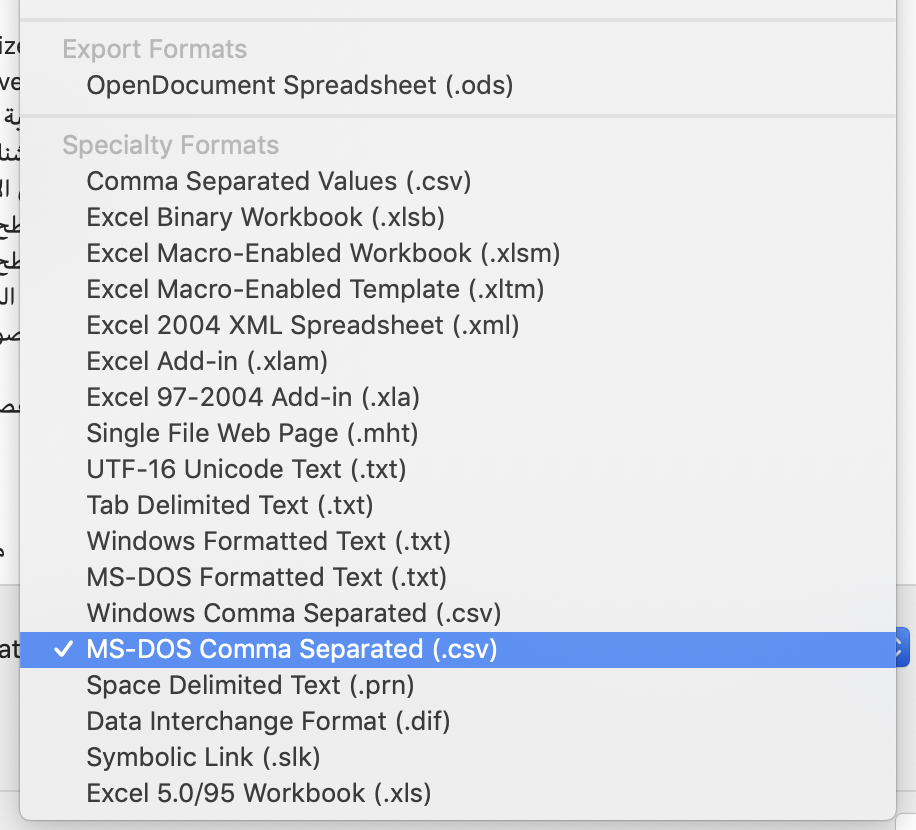Choose Data Interchange Format (.dif)
The height and width of the screenshot is (830, 916).
tap(268, 721)
